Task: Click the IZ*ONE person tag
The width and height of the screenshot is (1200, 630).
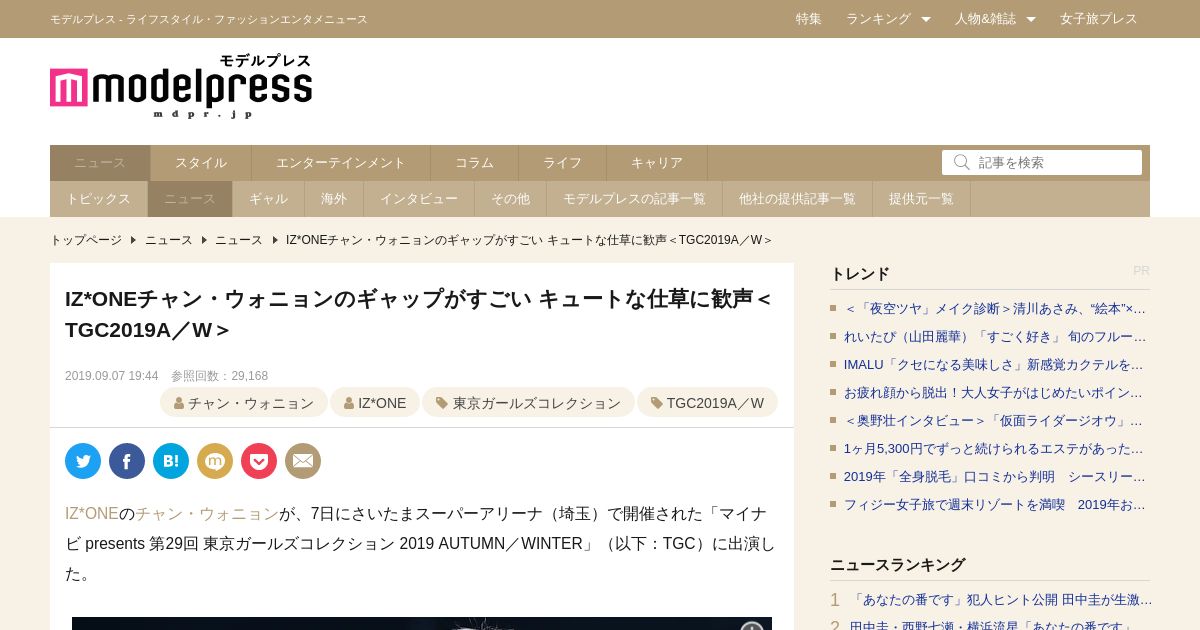Action: click(x=375, y=403)
